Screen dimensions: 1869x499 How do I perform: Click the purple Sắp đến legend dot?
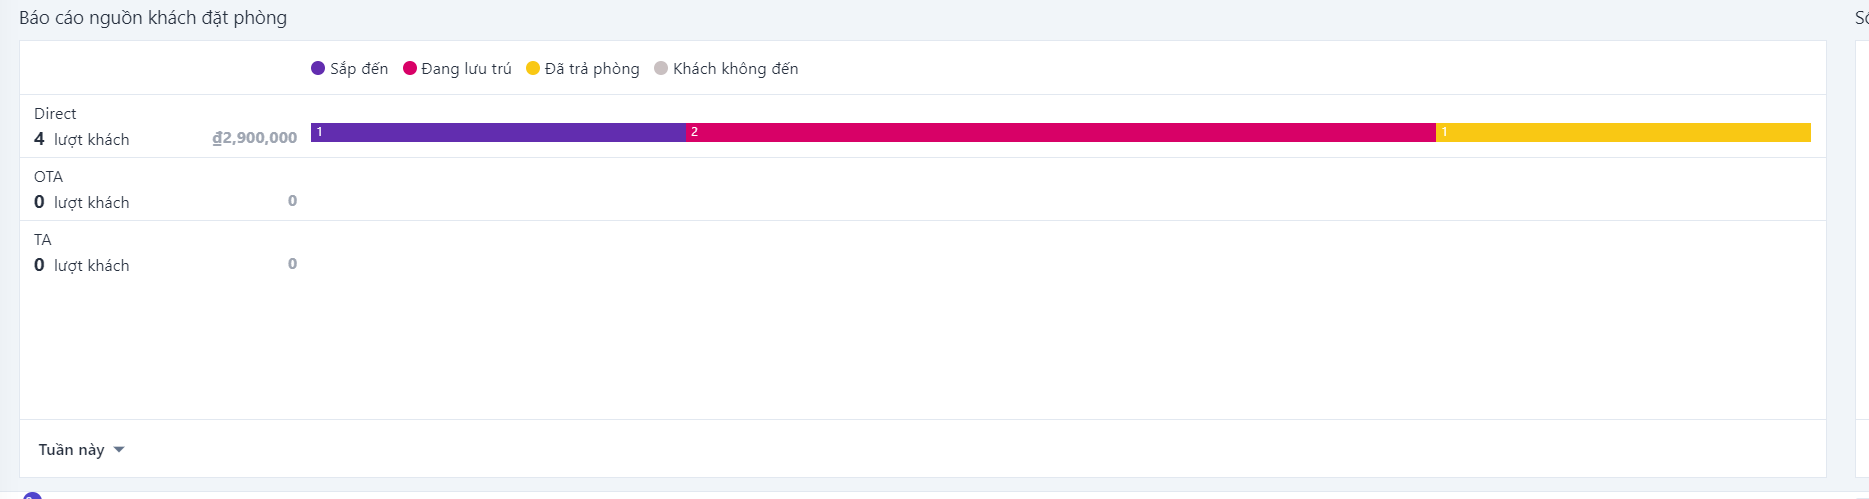pyautogui.click(x=318, y=69)
